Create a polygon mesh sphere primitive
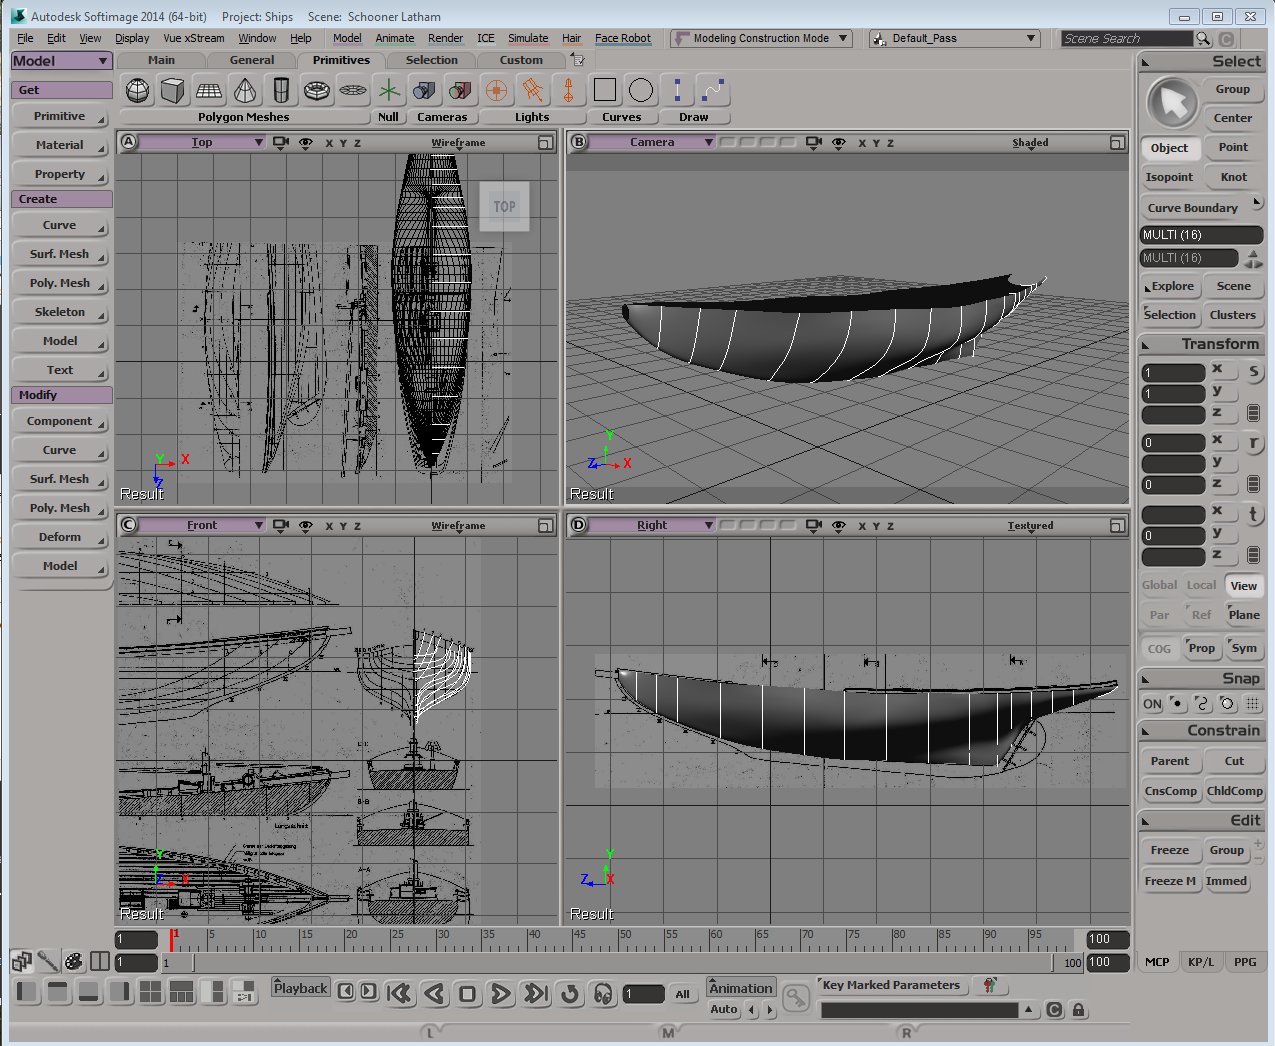1275x1046 pixels. click(138, 91)
